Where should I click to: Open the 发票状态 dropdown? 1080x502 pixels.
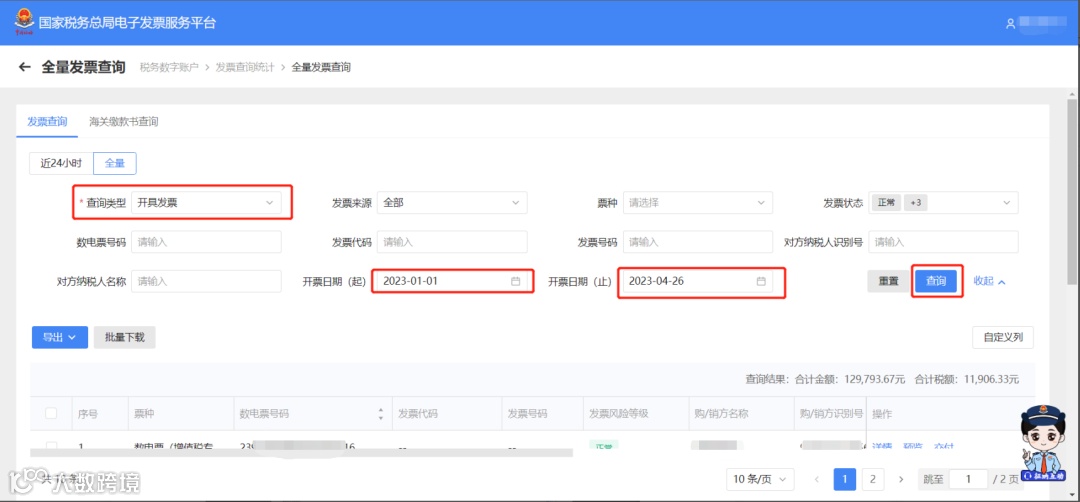point(944,202)
